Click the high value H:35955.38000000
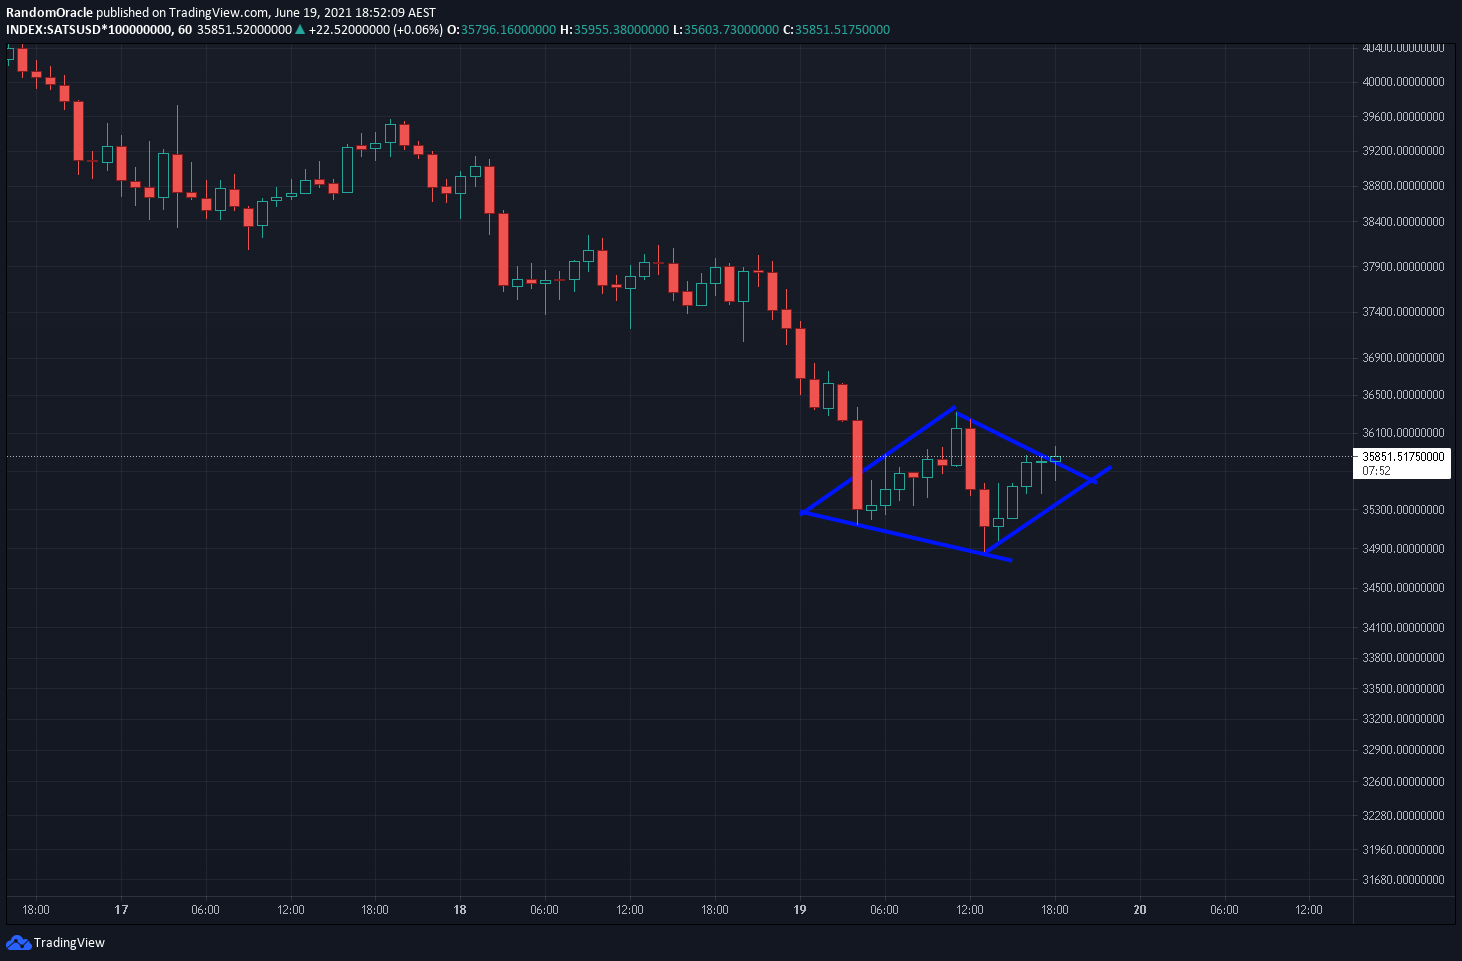Viewport: 1462px width, 961px height. pos(614,29)
